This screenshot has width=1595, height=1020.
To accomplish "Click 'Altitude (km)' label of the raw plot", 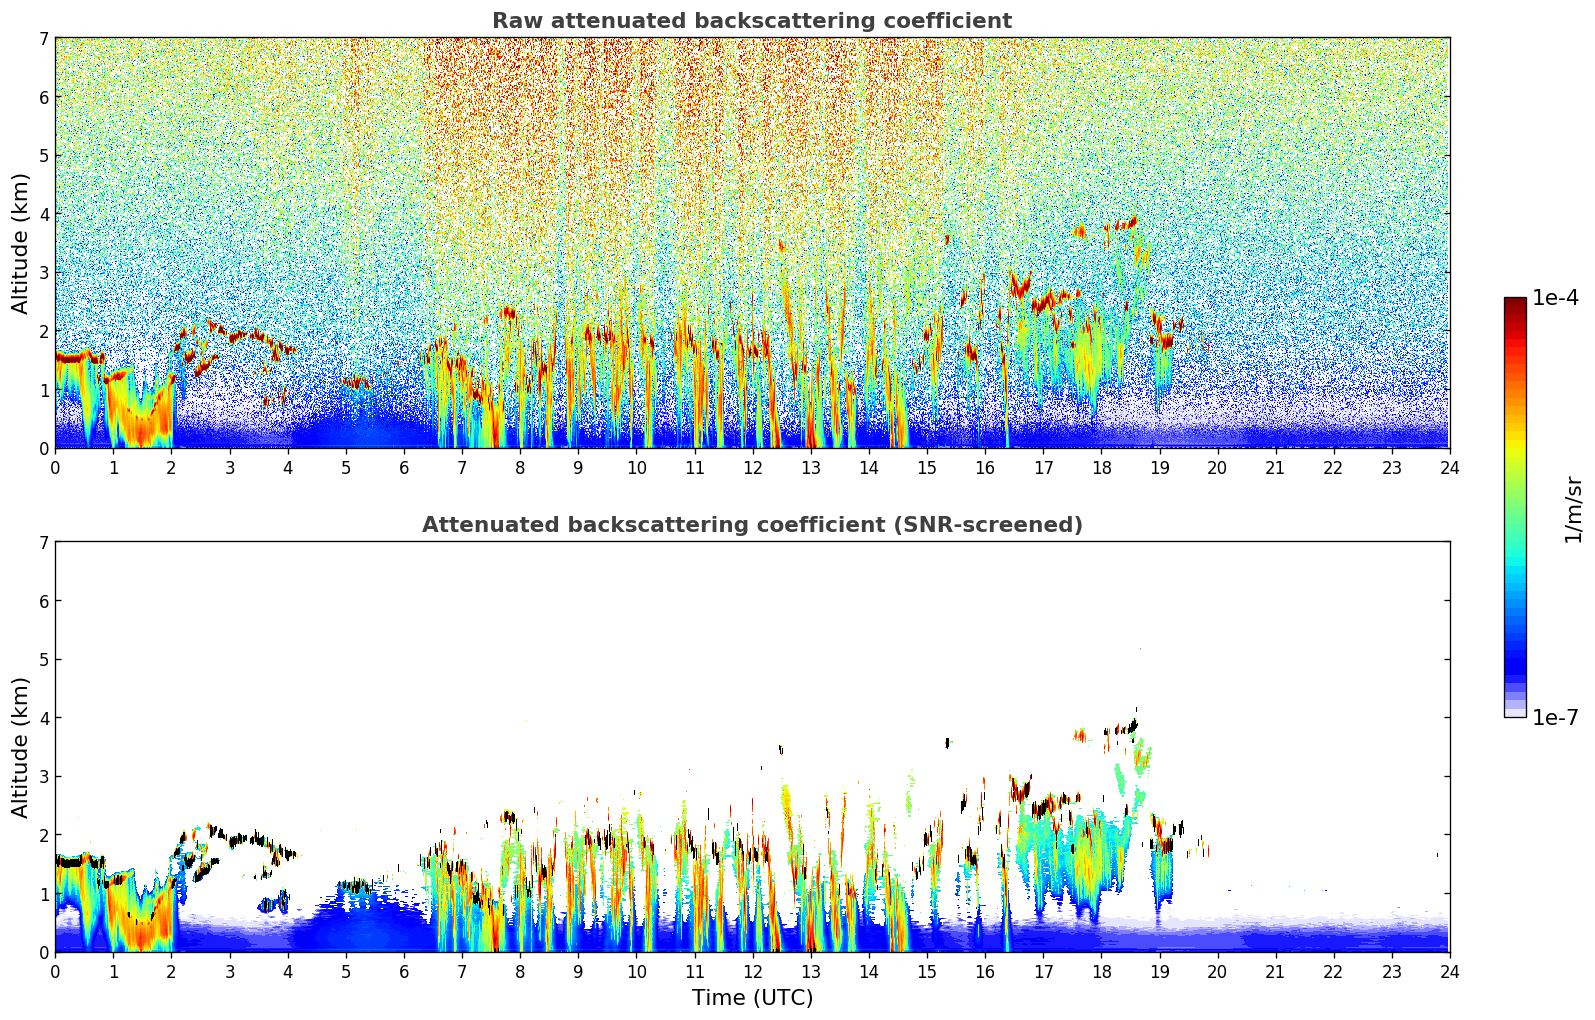I will click(x=21, y=243).
